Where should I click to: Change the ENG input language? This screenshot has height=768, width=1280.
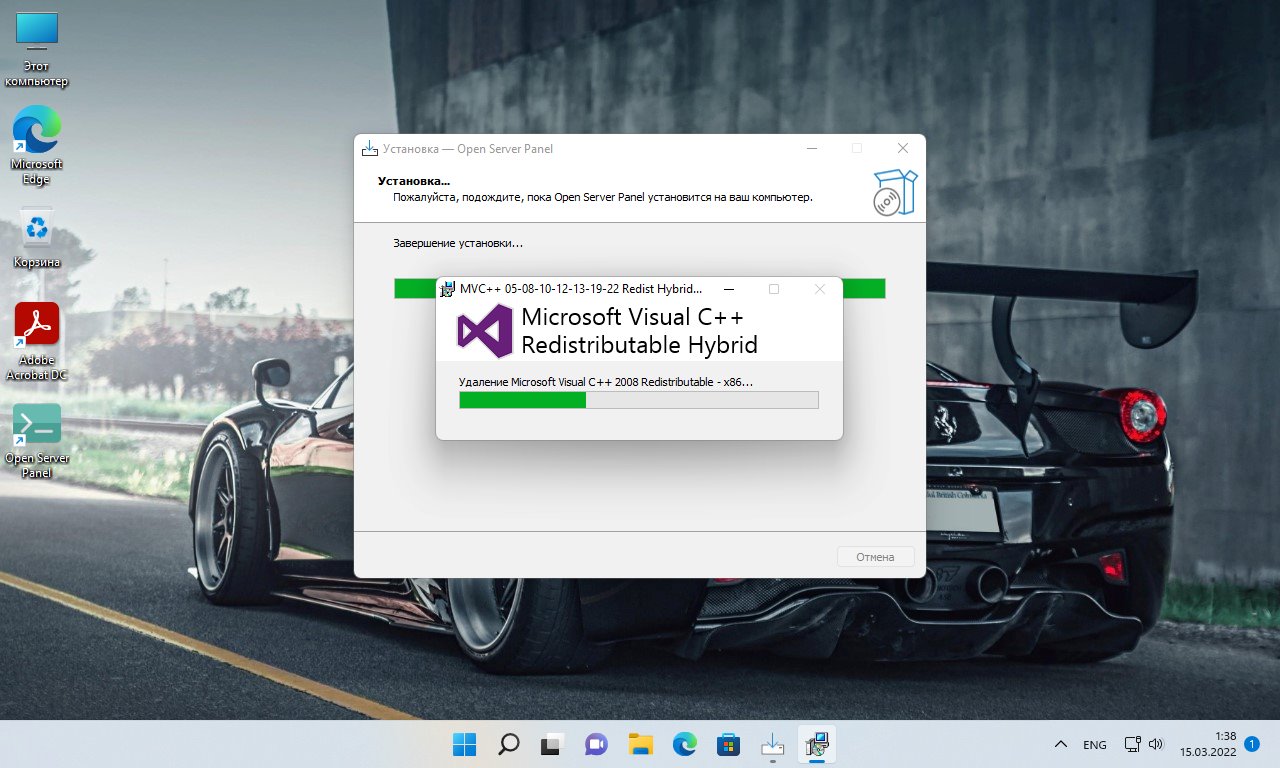pyautogui.click(x=1095, y=745)
